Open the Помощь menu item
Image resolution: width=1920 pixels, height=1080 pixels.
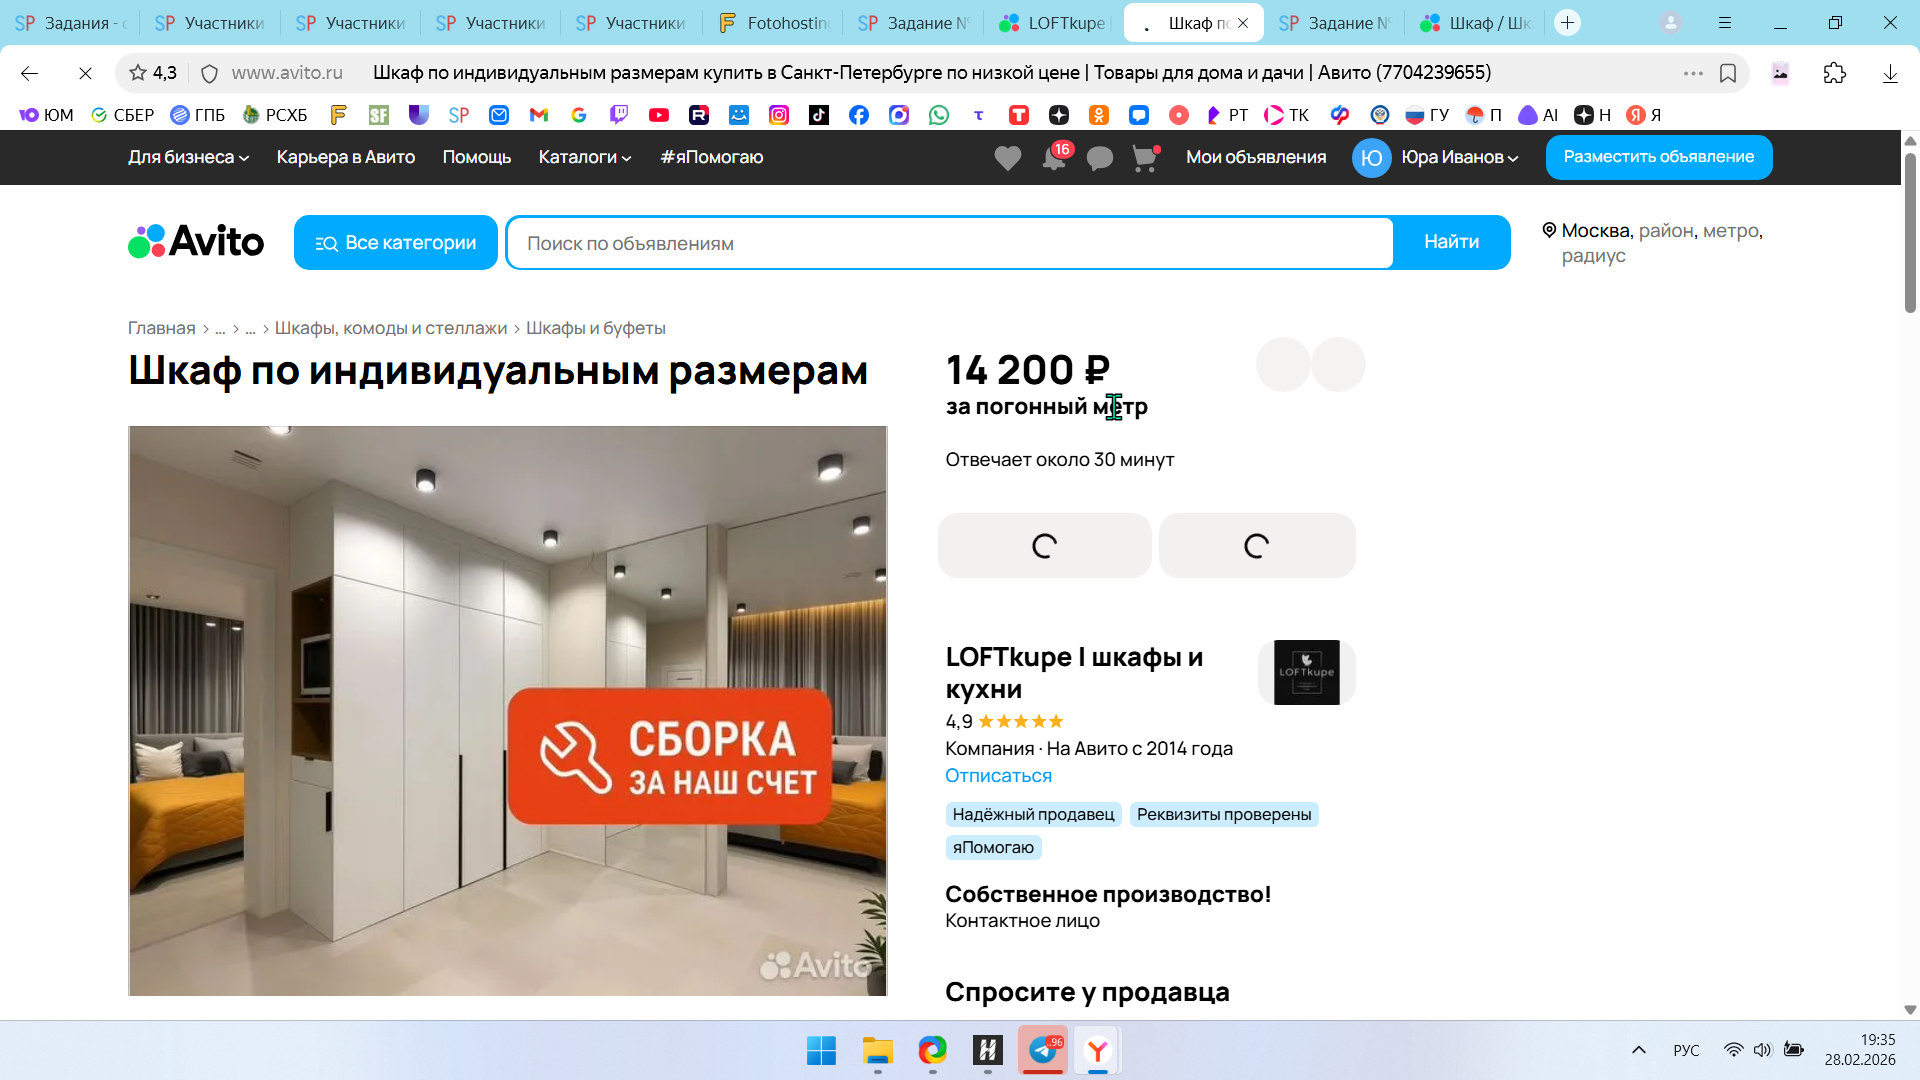click(x=476, y=157)
